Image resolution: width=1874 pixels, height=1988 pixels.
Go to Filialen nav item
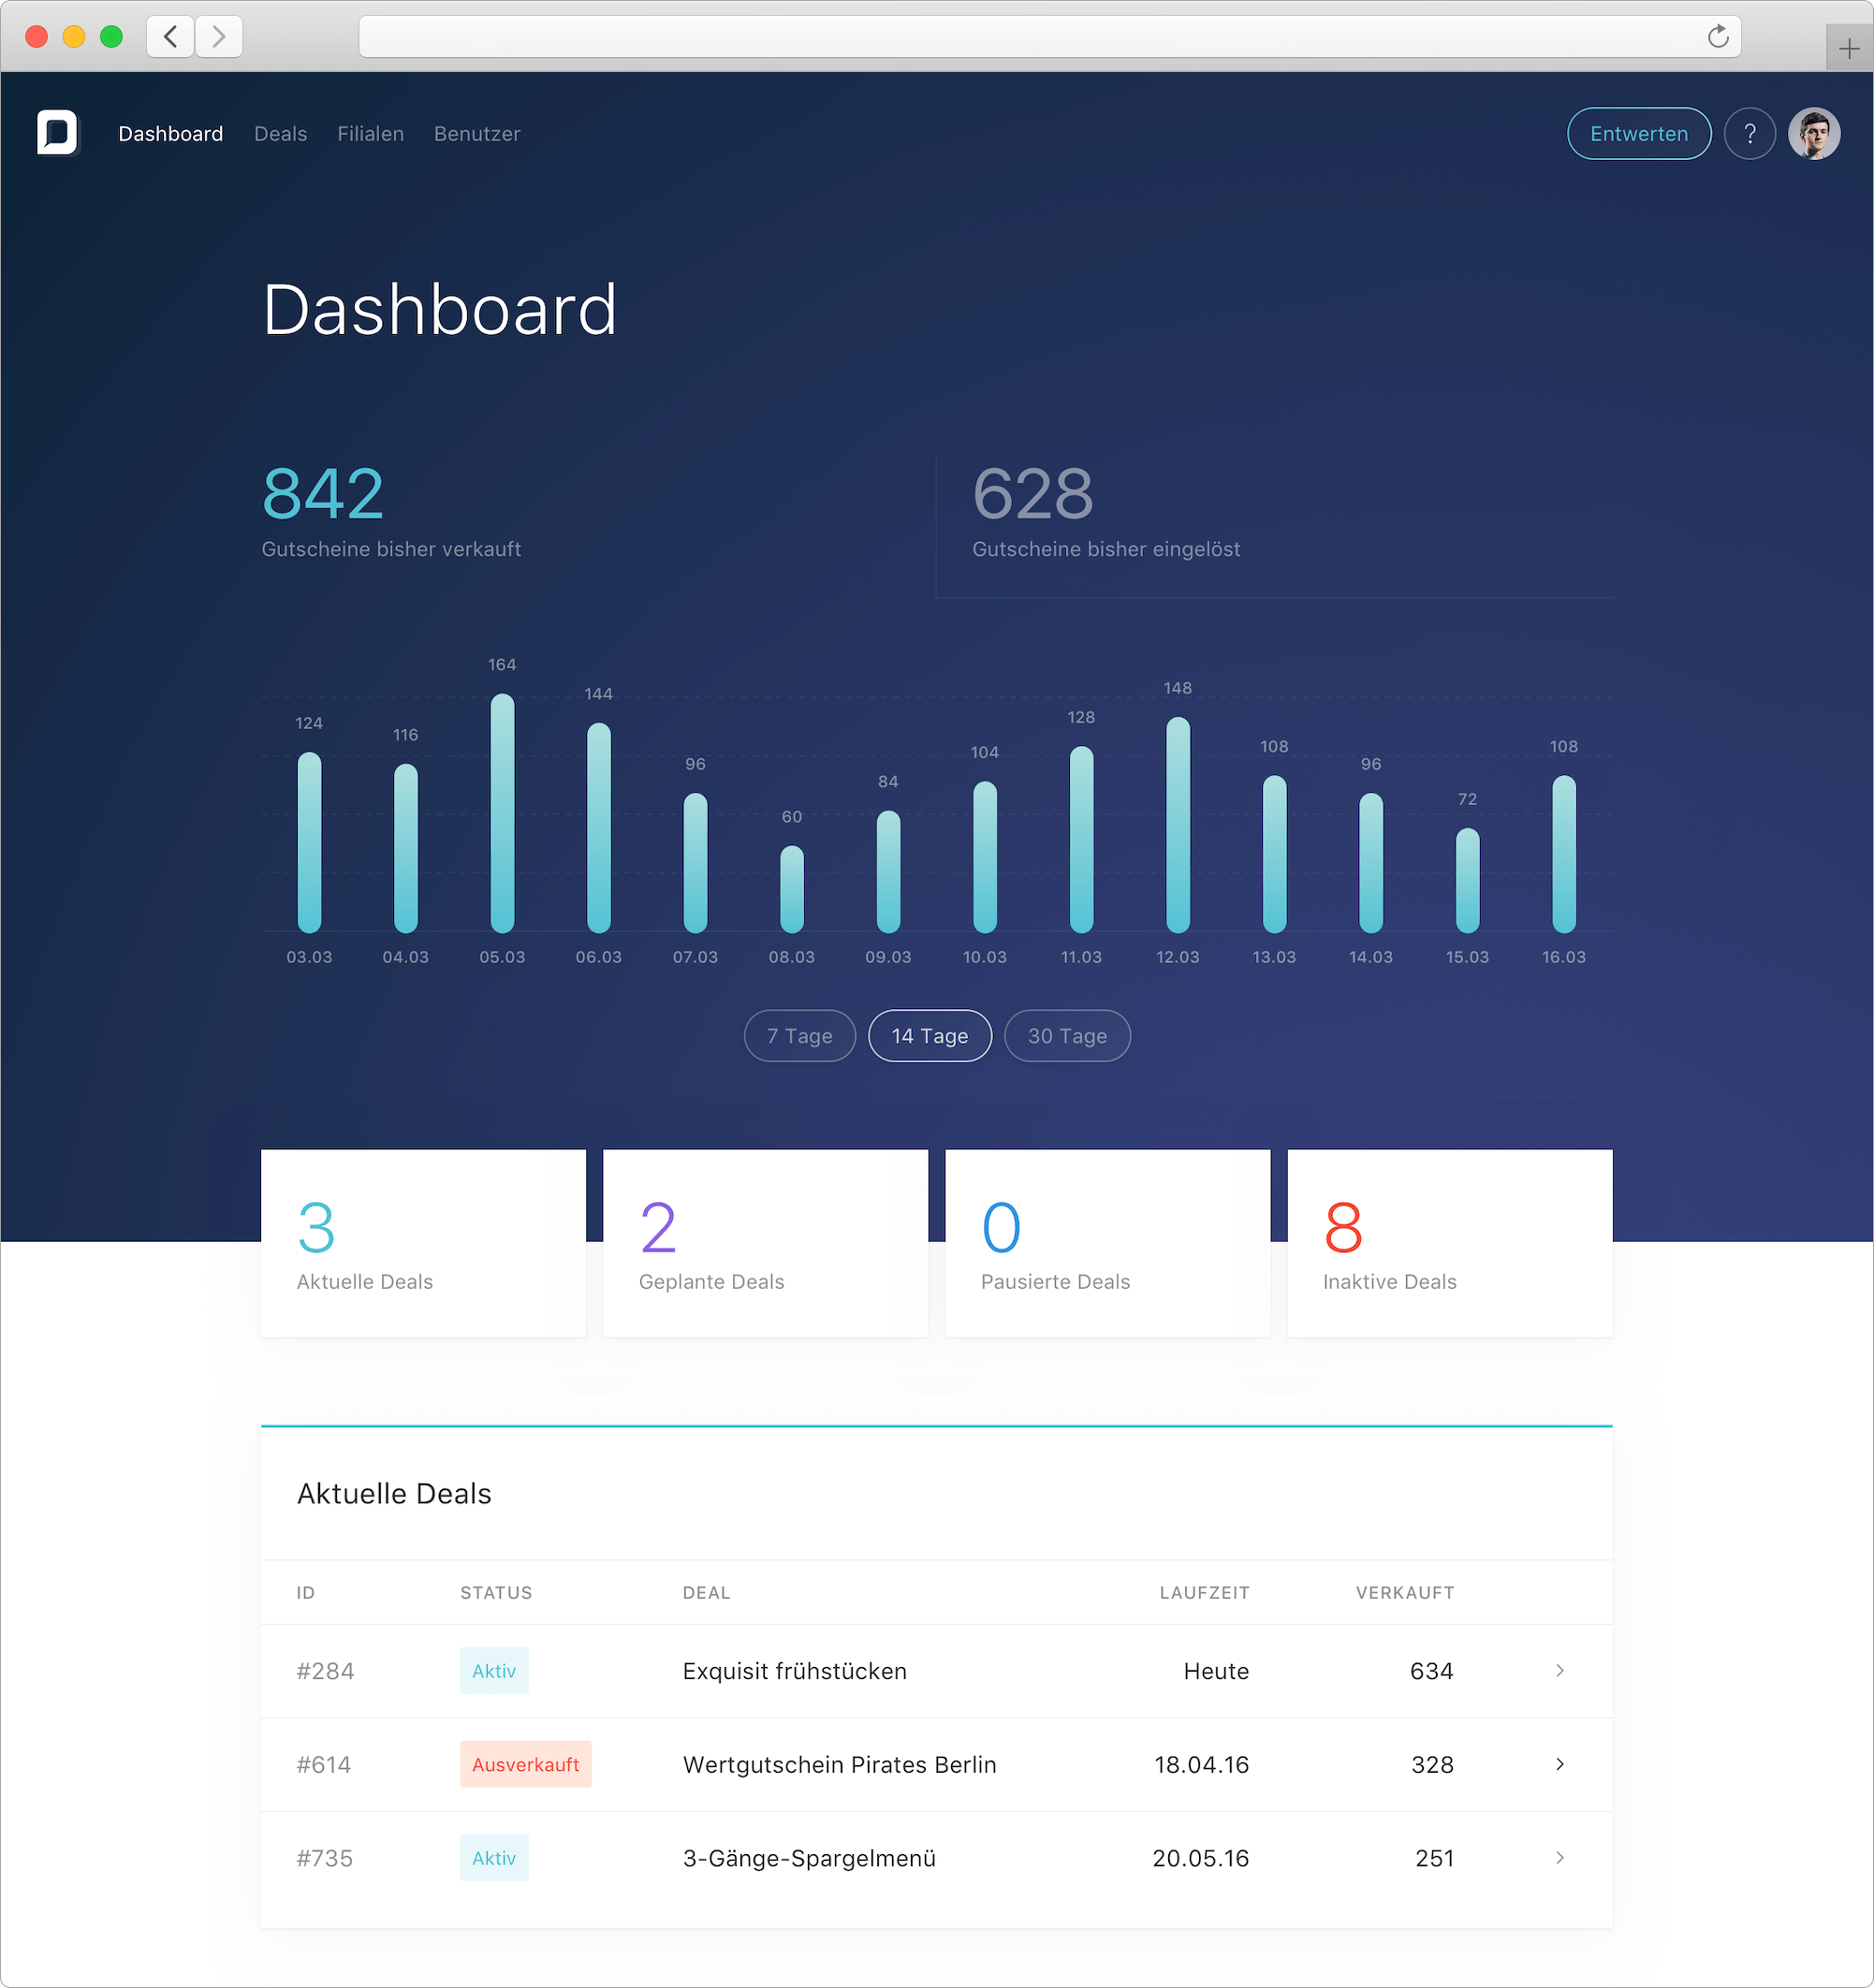(x=370, y=134)
